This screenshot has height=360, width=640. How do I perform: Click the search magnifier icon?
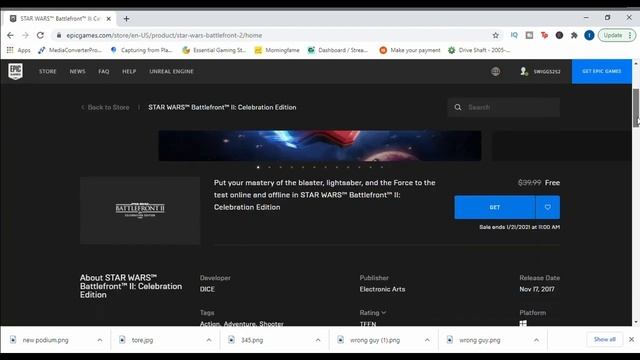coord(458,107)
